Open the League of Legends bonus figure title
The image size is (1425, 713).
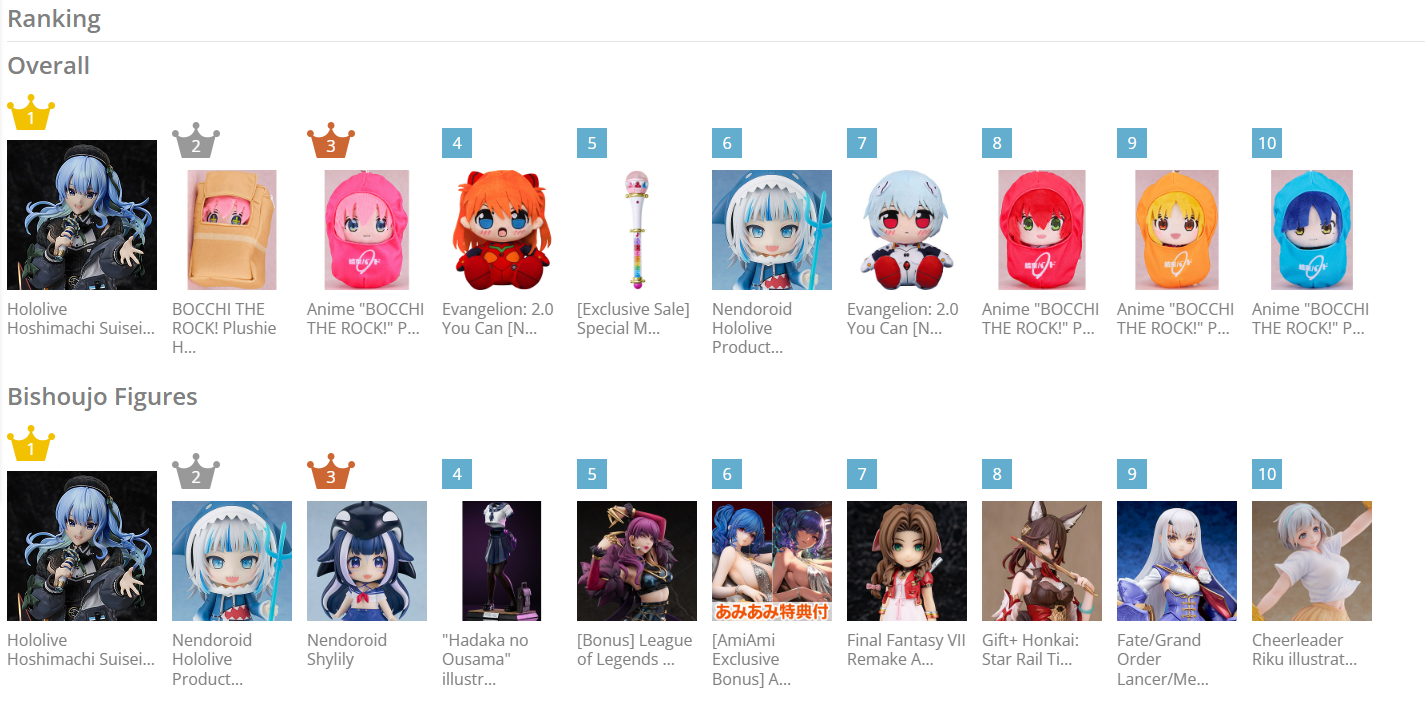pyautogui.click(x=634, y=650)
